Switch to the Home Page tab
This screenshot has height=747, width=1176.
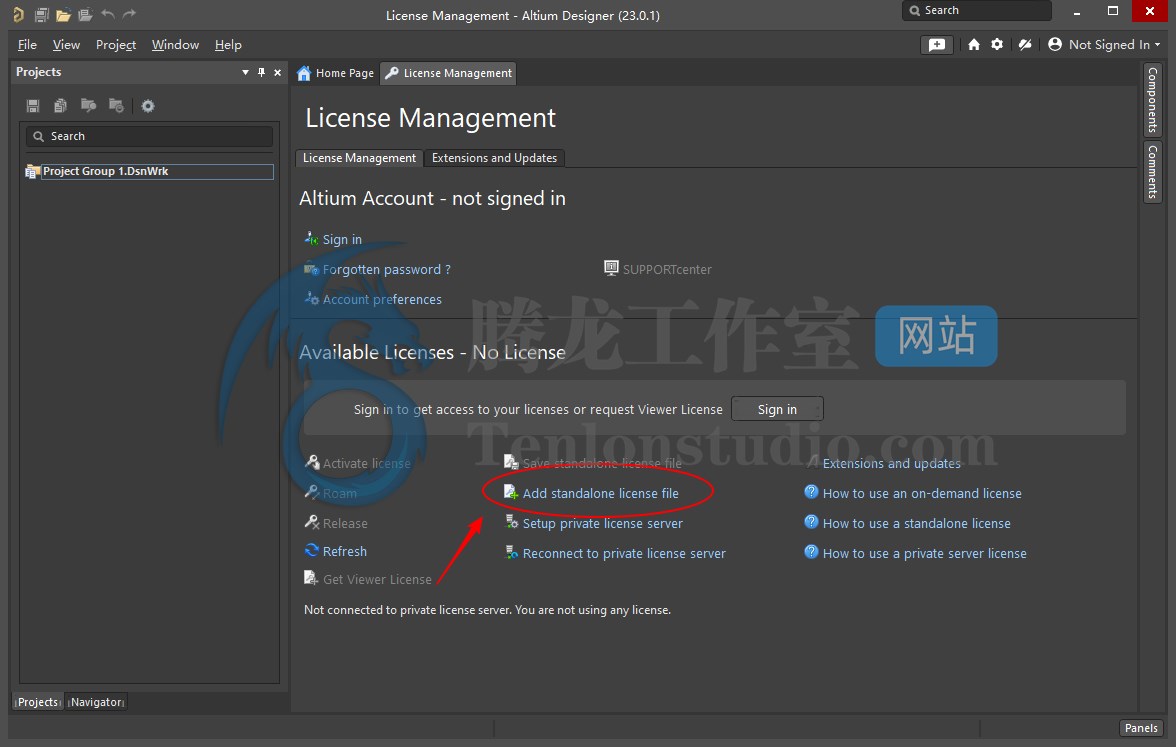coord(335,73)
